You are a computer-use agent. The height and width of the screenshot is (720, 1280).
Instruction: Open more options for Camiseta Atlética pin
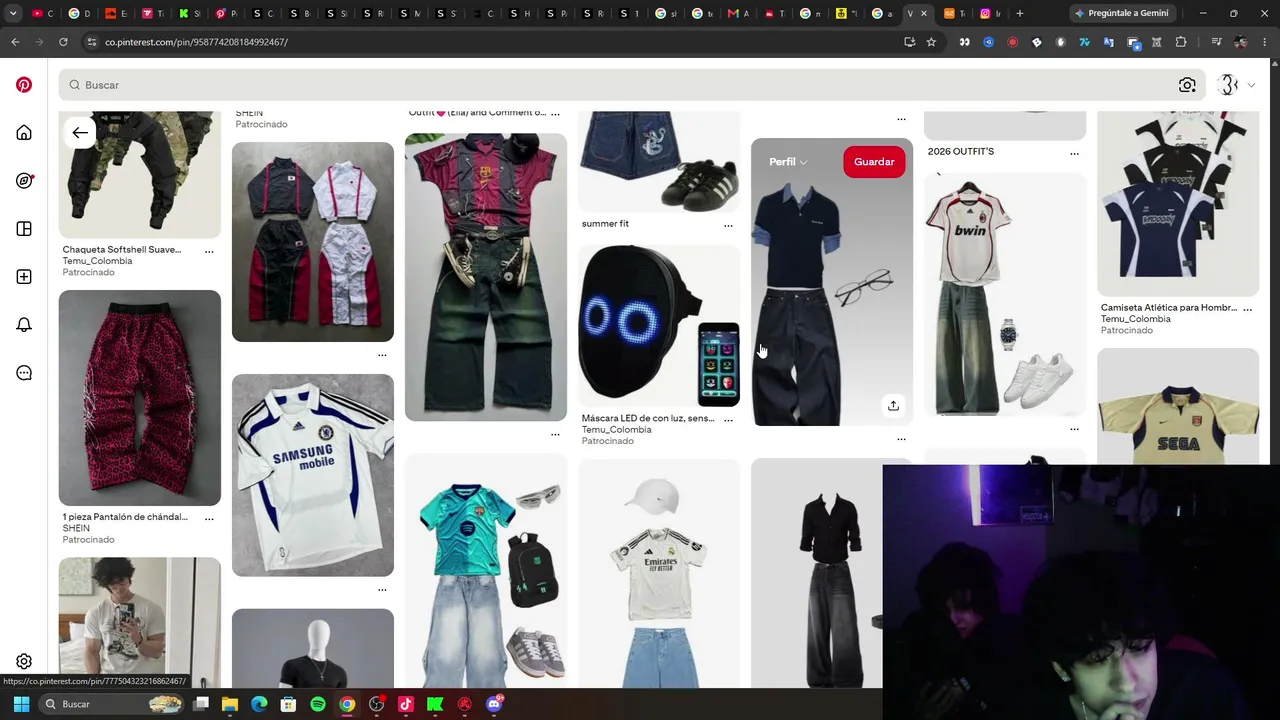[1247, 309]
